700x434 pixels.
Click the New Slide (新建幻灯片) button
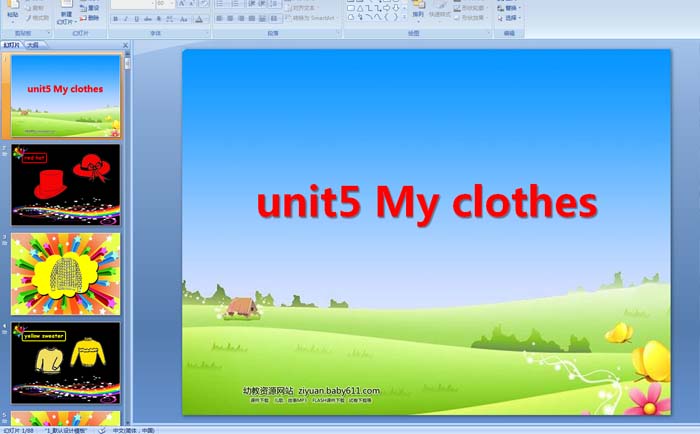[x=67, y=13]
